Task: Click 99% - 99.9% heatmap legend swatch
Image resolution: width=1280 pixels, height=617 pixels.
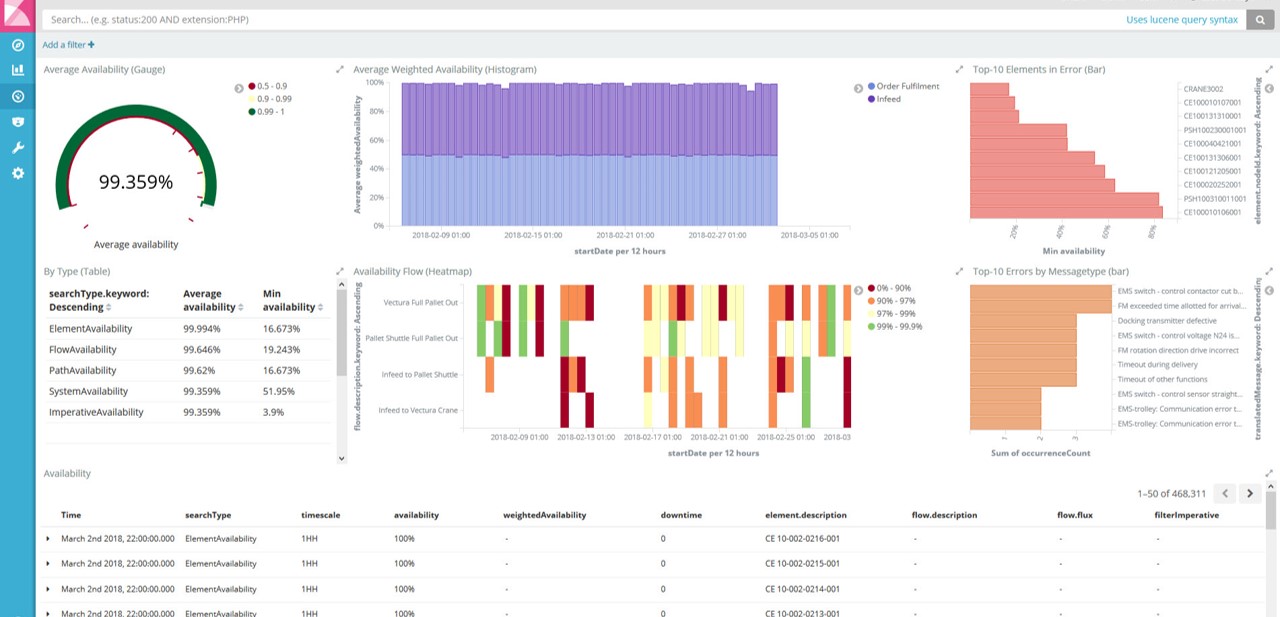Action: 871,327
